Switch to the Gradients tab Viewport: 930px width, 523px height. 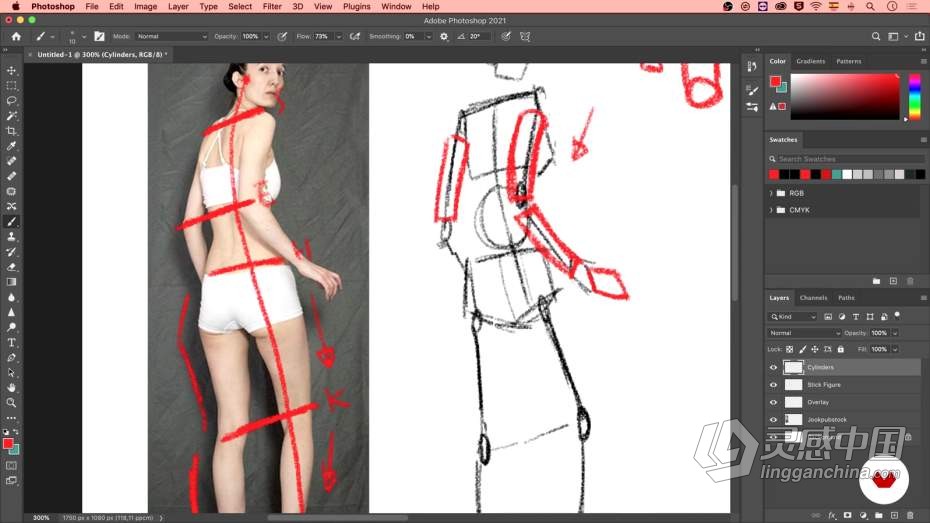click(x=811, y=61)
